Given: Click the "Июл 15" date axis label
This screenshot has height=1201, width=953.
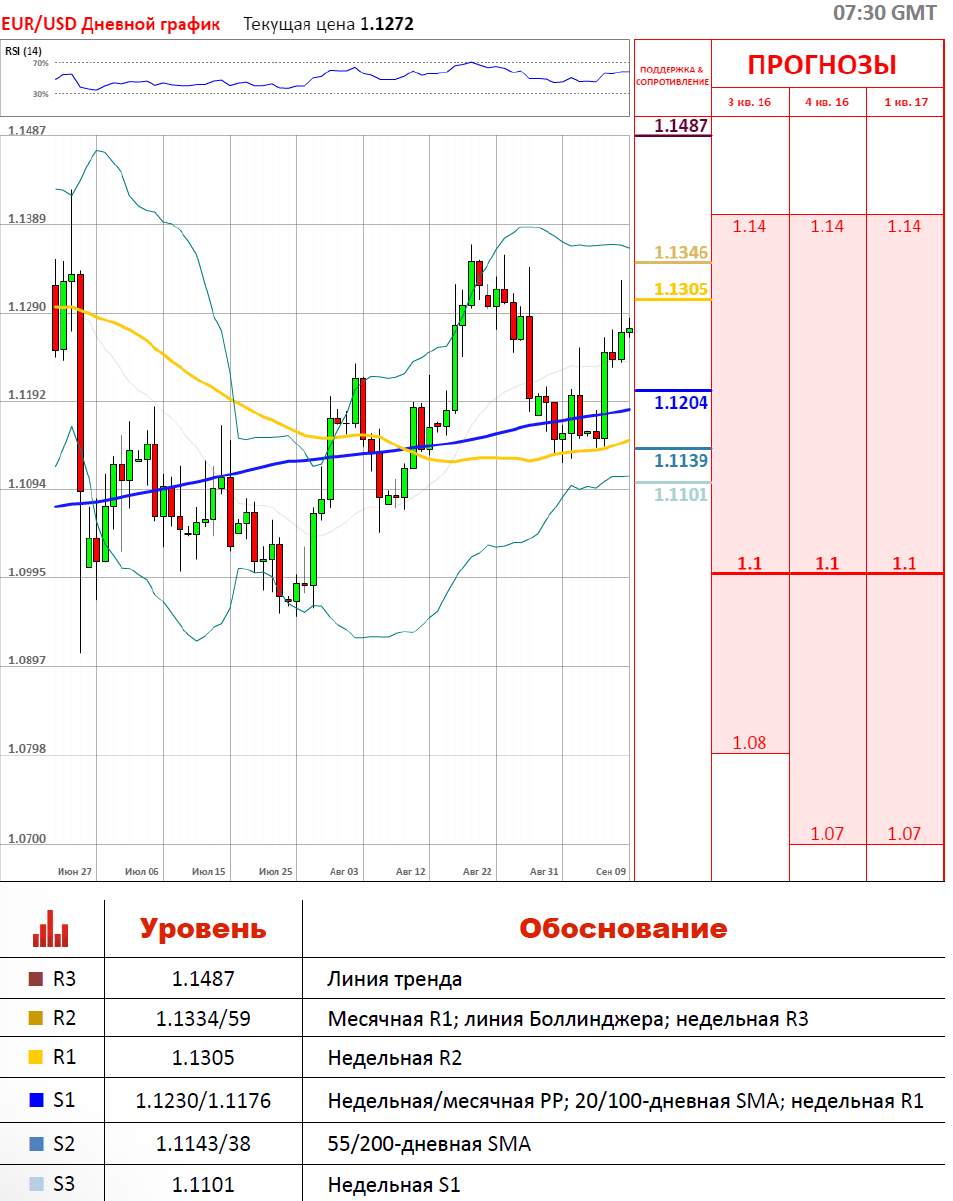Looking at the screenshot, I should click(208, 872).
